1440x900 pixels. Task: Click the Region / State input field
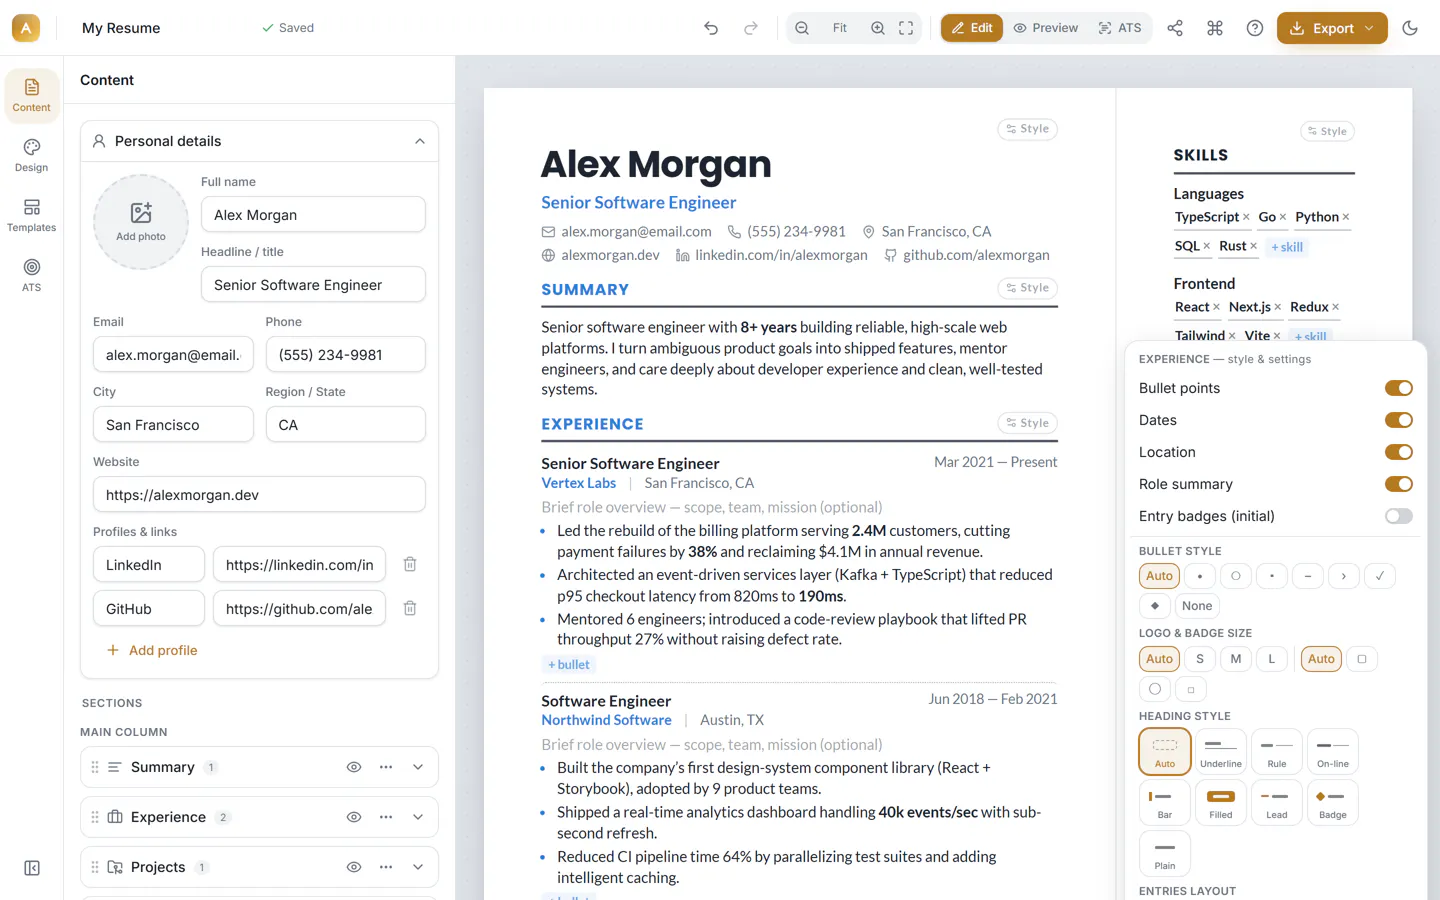[346, 425]
